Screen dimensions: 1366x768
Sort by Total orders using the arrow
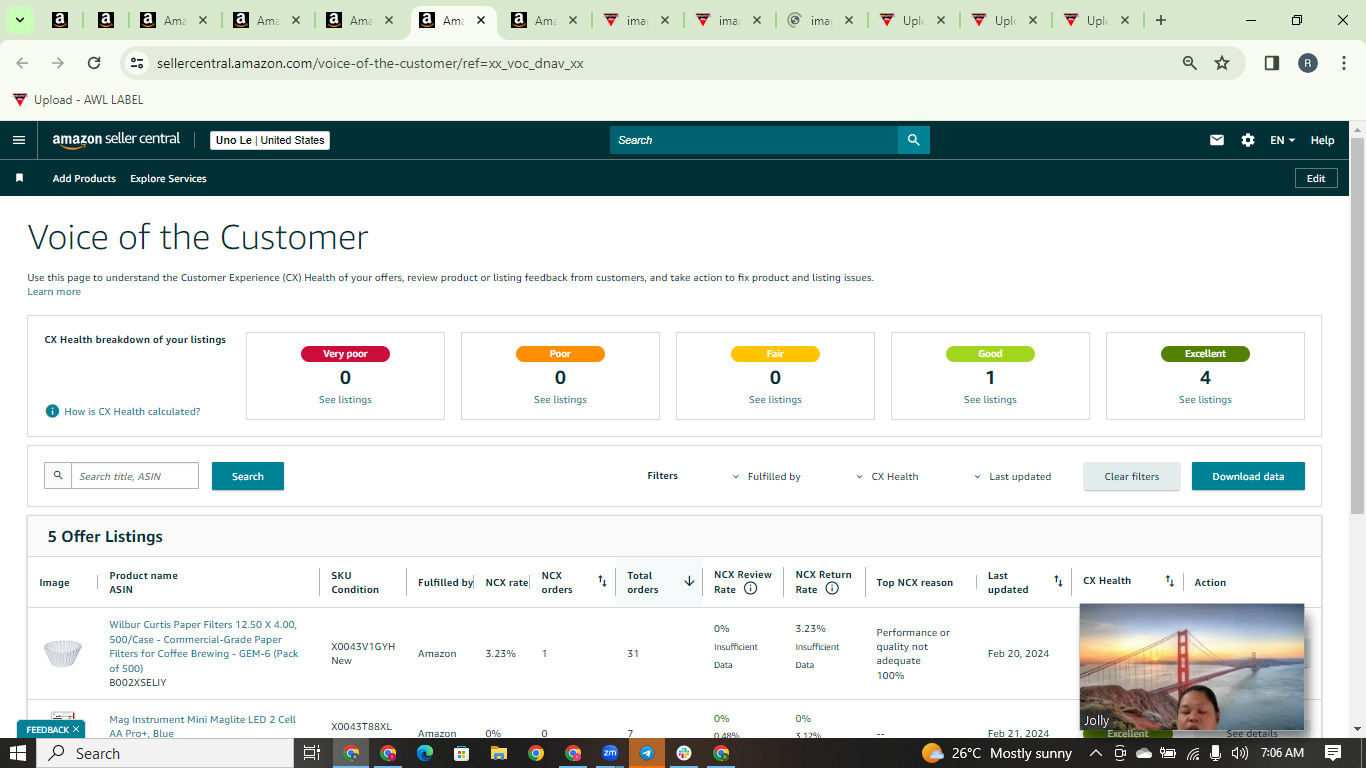[x=689, y=581]
